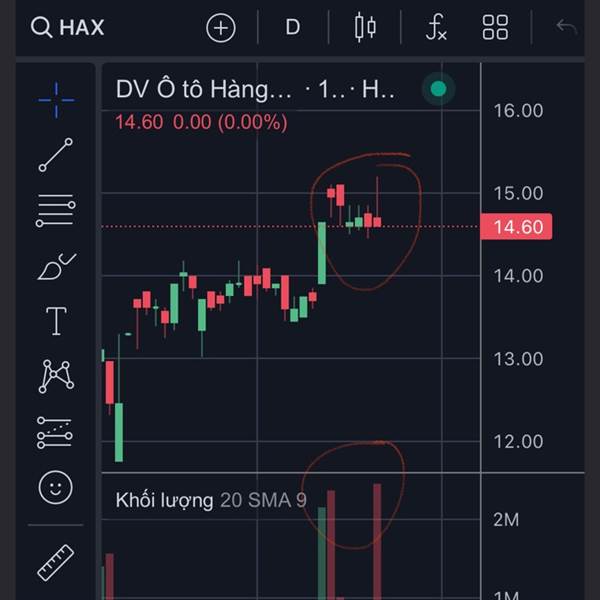Screen dimensions: 600x600
Task: Click the 15.00 price axis label
Action: [x=518, y=193]
